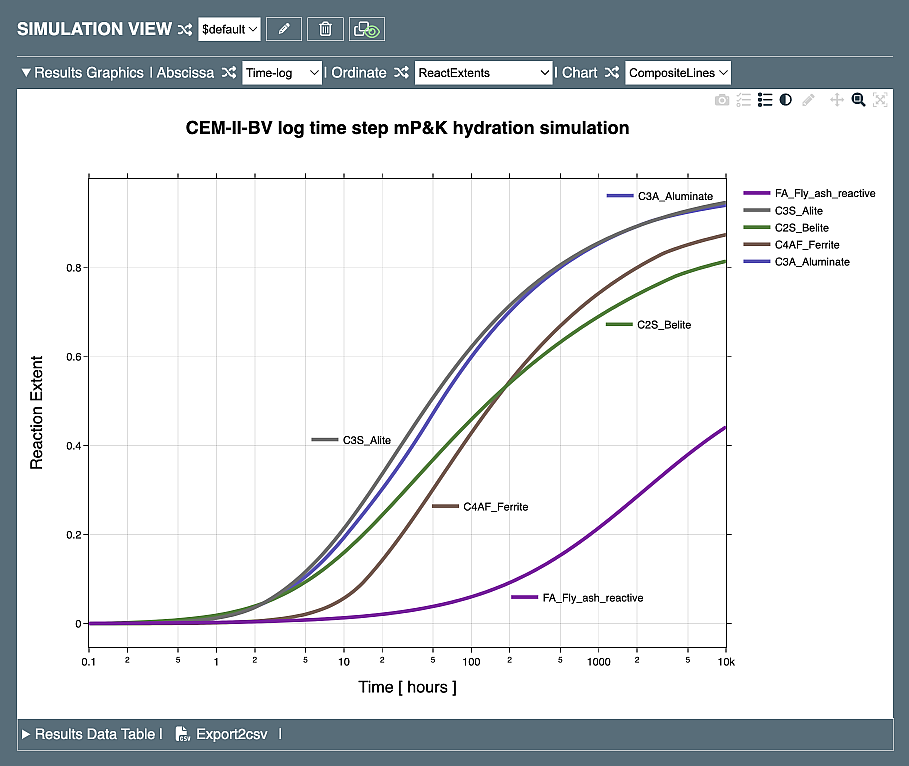This screenshot has width=909, height=766.
Task: Click the trash delete view button
Action: [x=325, y=29]
